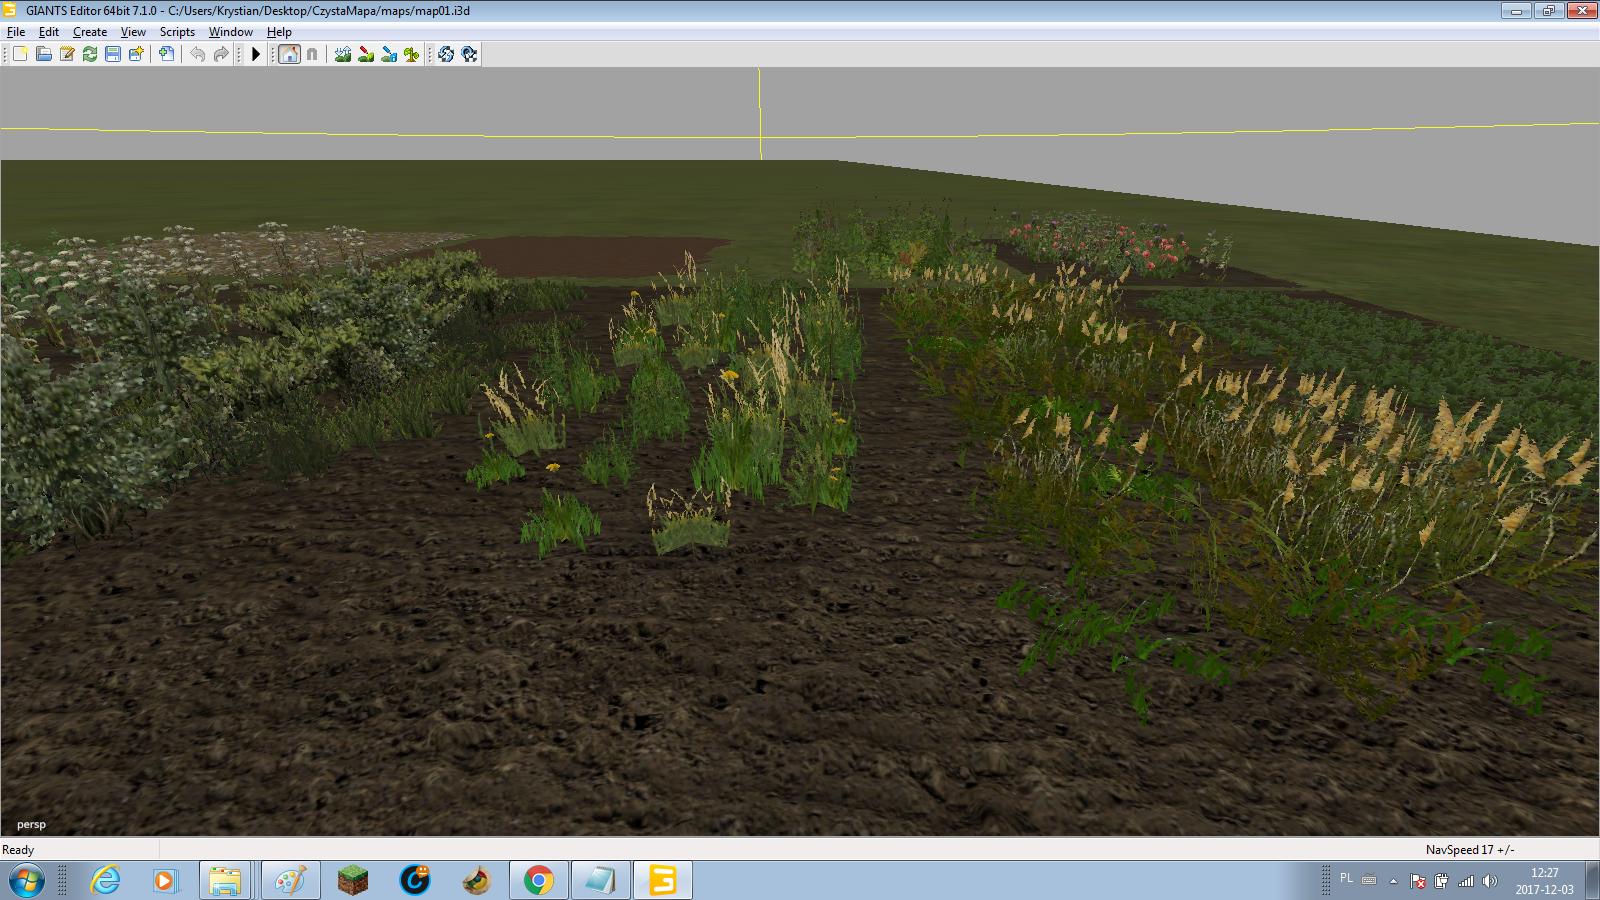Viewport: 1600px width, 900px height.
Task: Select the terrain sculpt mode icon
Action: (x=343, y=54)
